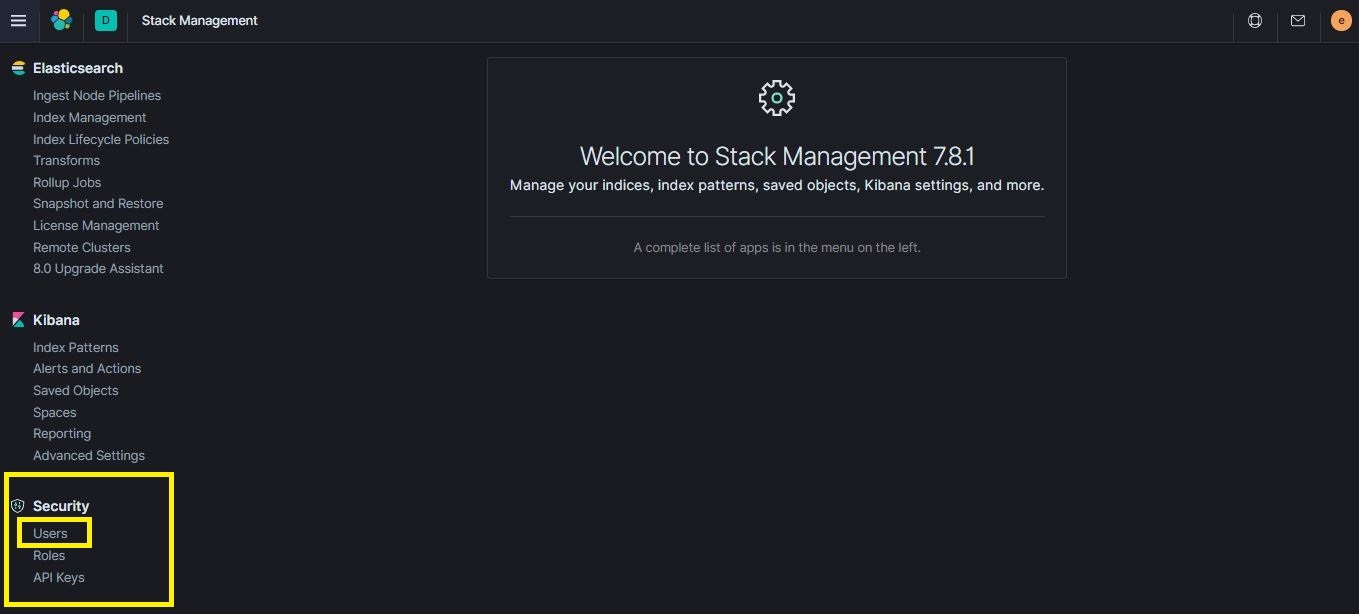Click the Kibana section heading
Image resolution: width=1359 pixels, height=614 pixels.
coord(56,320)
